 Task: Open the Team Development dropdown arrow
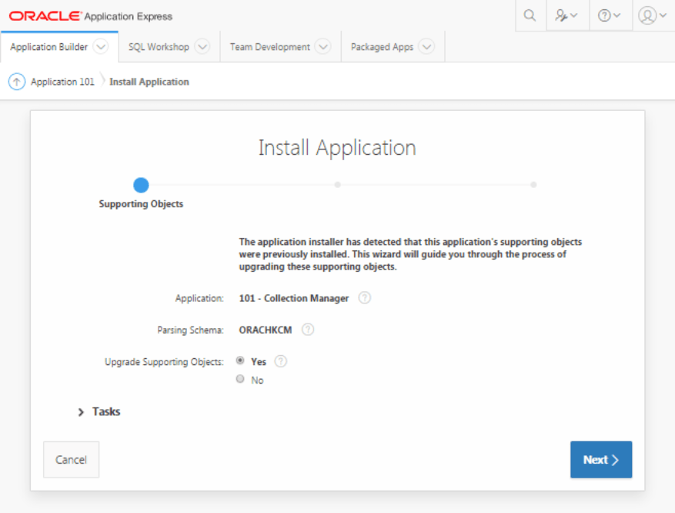[x=323, y=46]
